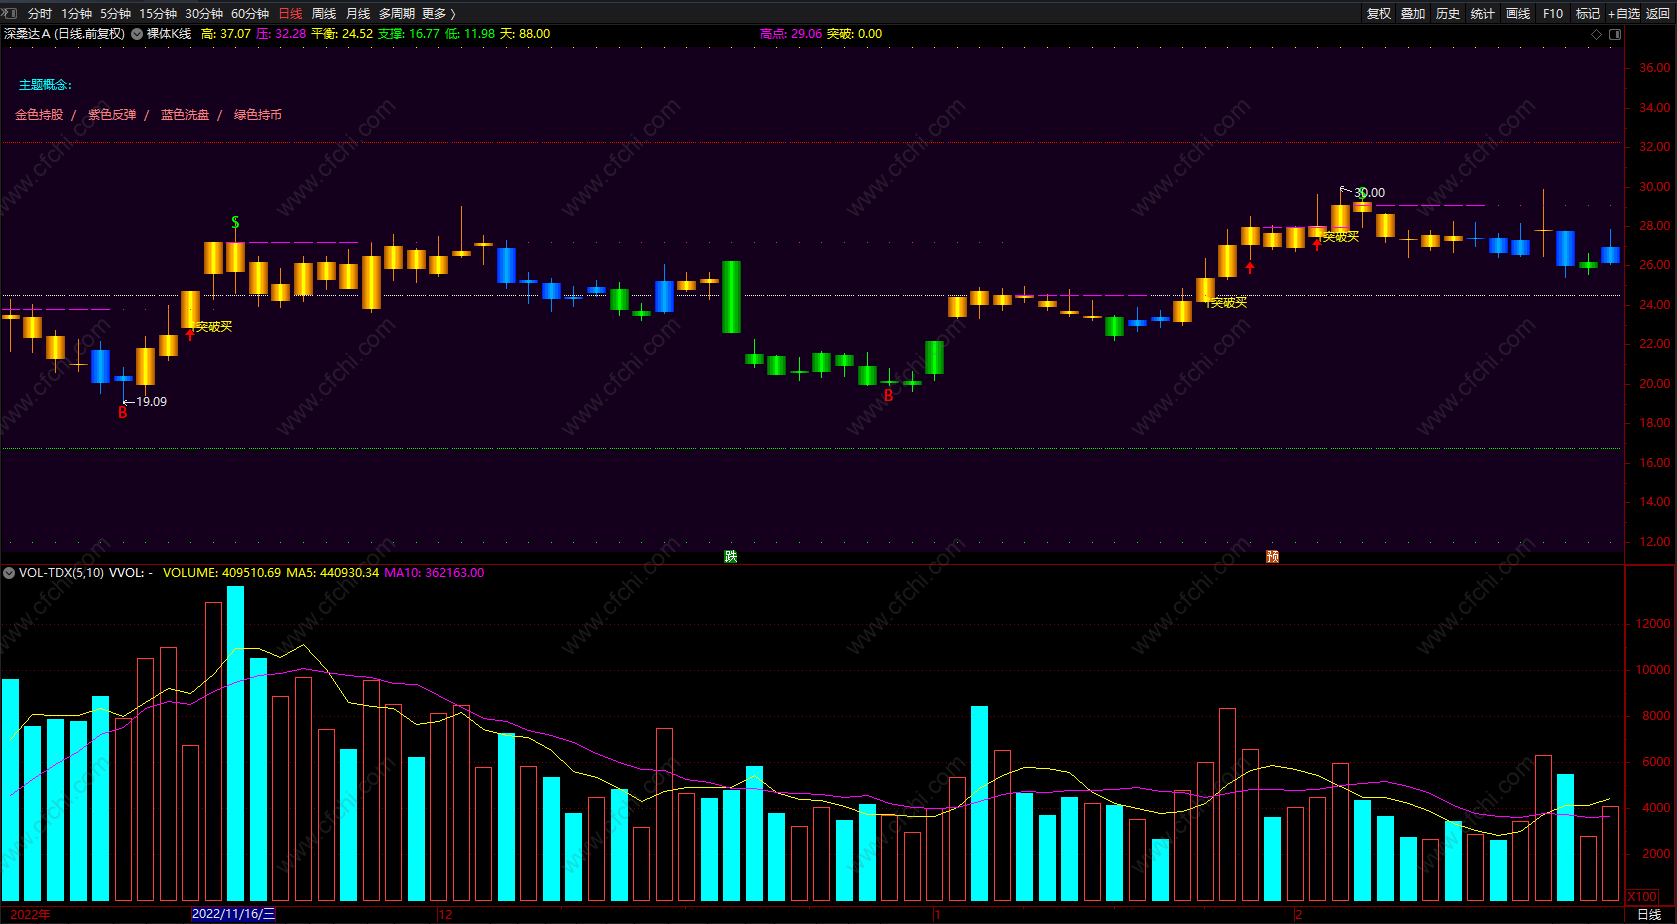The height and width of the screenshot is (924, 1677).
Task: Expand the 更多 periods dropdown
Action: [438, 13]
